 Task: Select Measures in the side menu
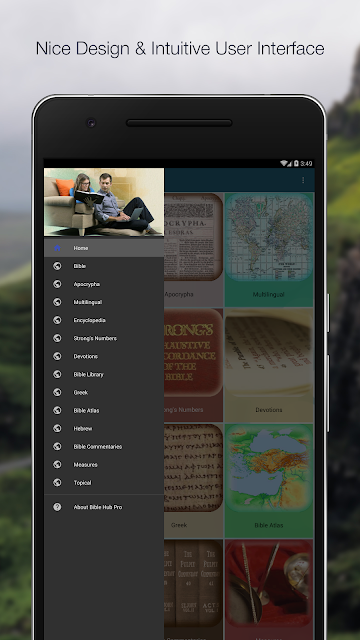pyautogui.click(x=104, y=464)
